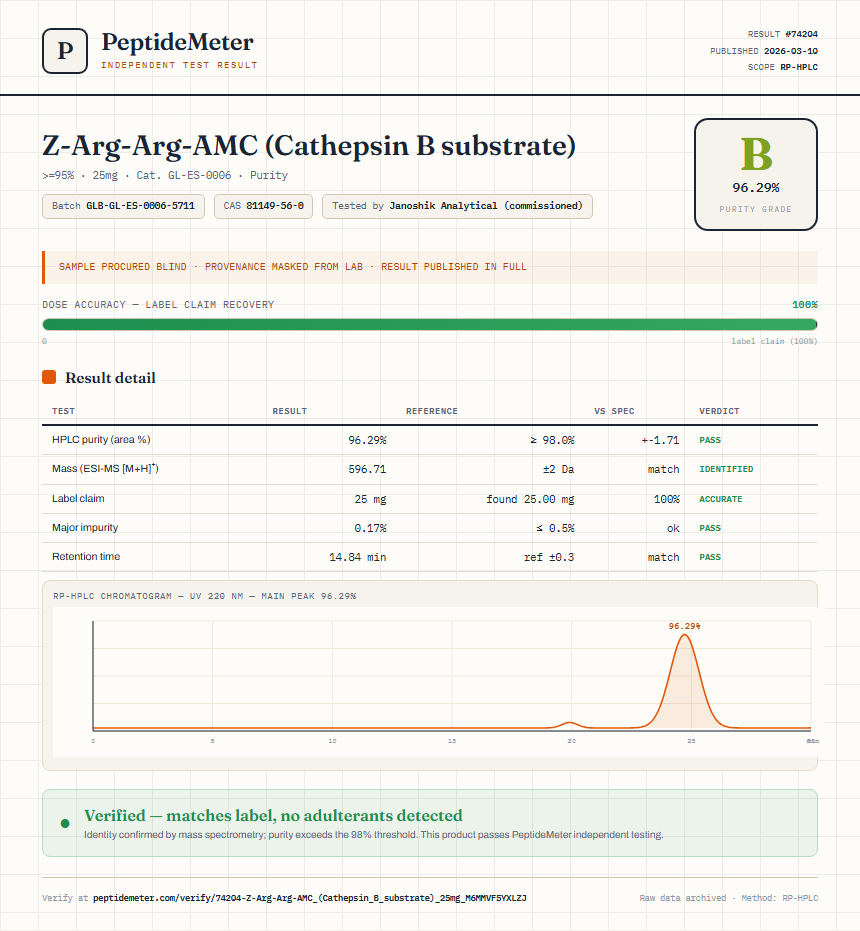Image resolution: width=860 pixels, height=931 pixels.
Task: Click the Batch GLB-GL-ES-0006-5711 chip
Action: point(124,206)
